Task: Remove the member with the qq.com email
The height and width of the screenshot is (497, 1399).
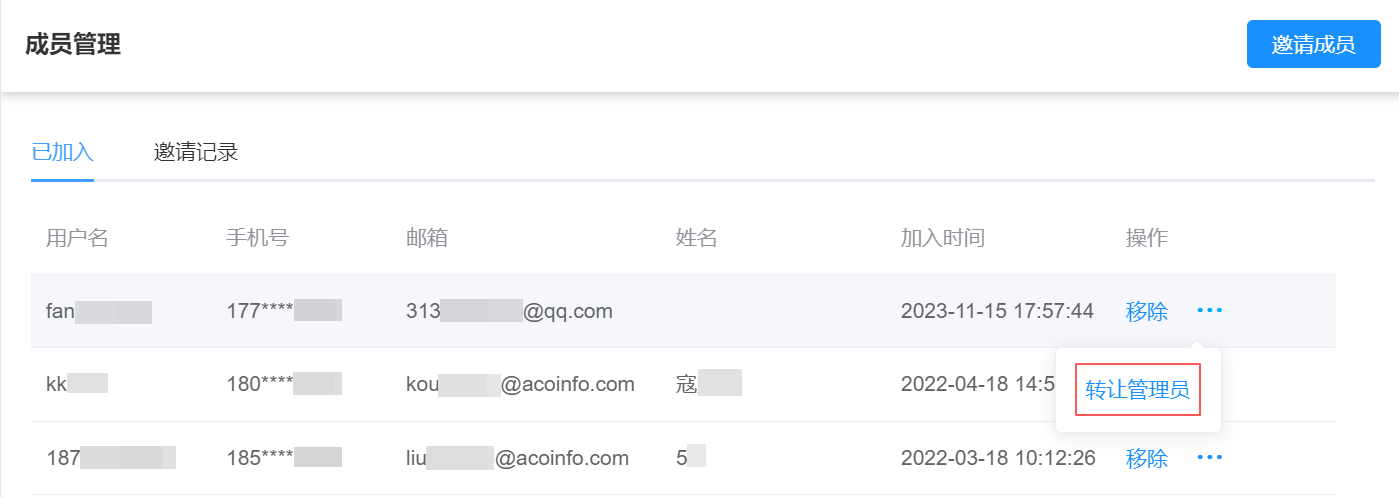Action: 1146,311
